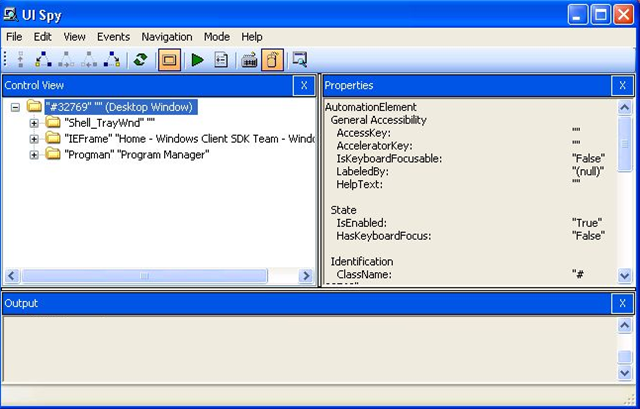This screenshot has width=640, height=409.
Task: Click the "AccessKey:" property label
Action: 364,133
